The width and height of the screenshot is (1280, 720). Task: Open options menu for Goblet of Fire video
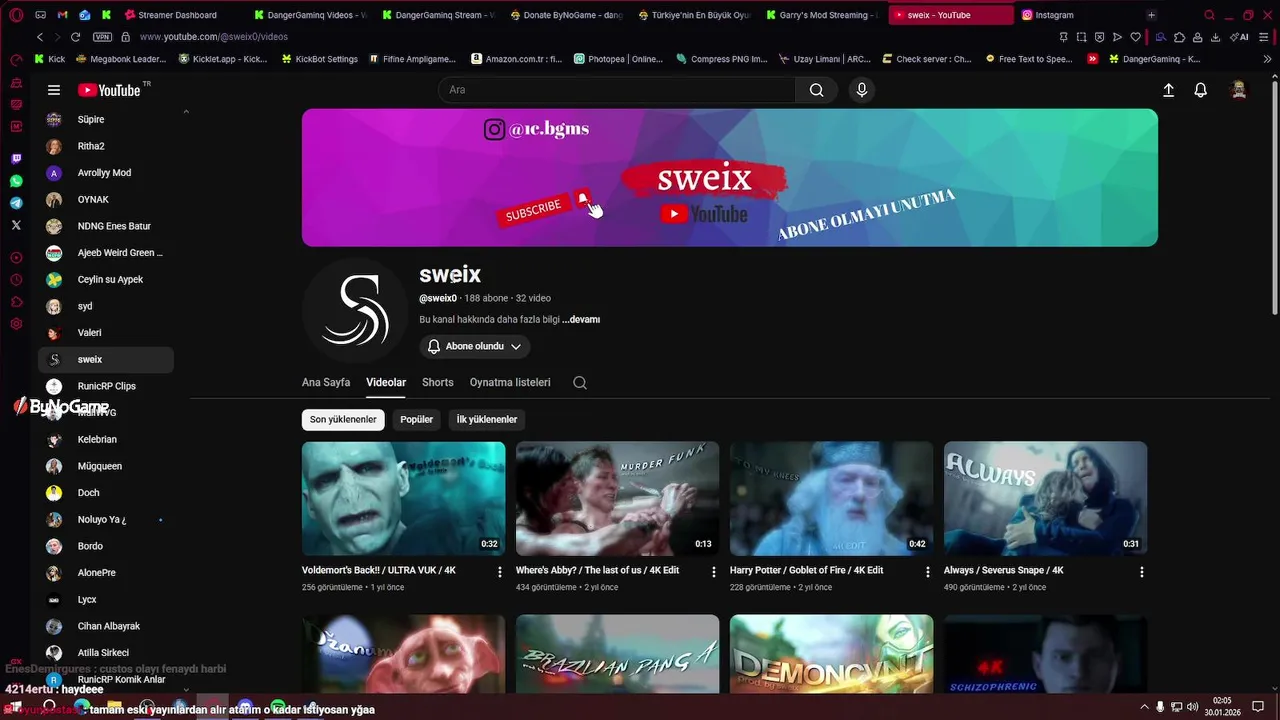[x=928, y=572]
